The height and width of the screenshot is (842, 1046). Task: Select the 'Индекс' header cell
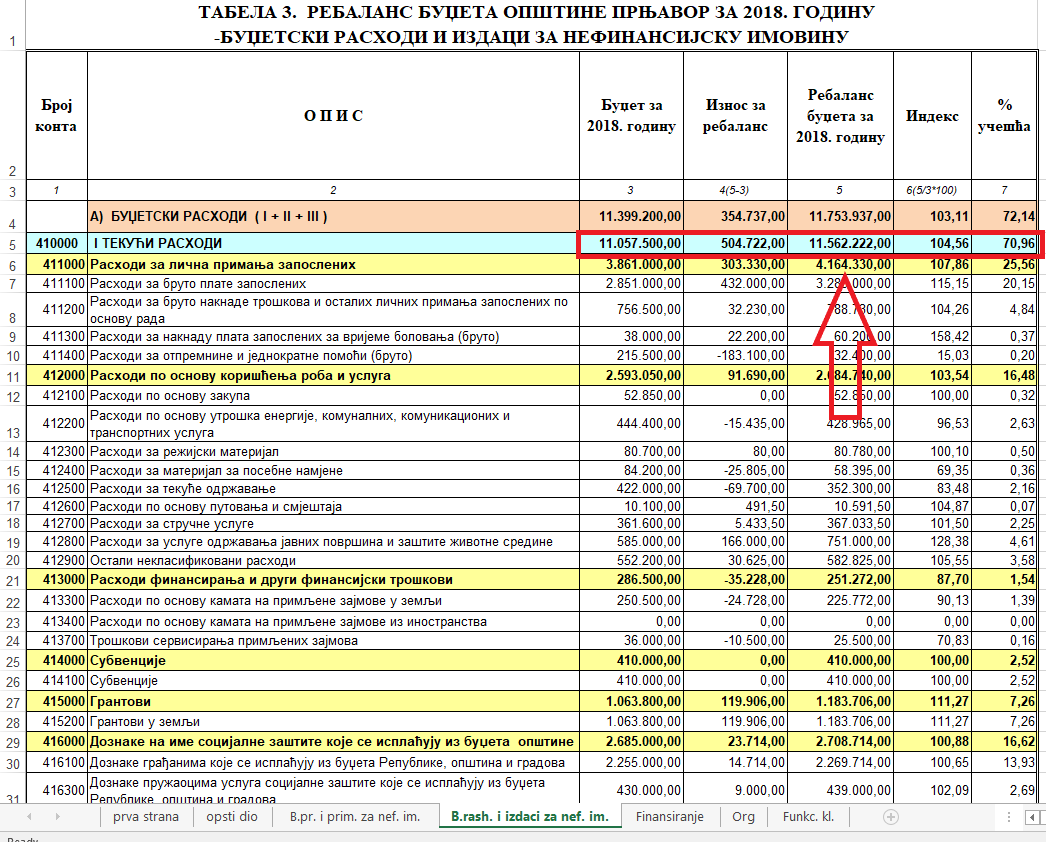tap(933, 115)
